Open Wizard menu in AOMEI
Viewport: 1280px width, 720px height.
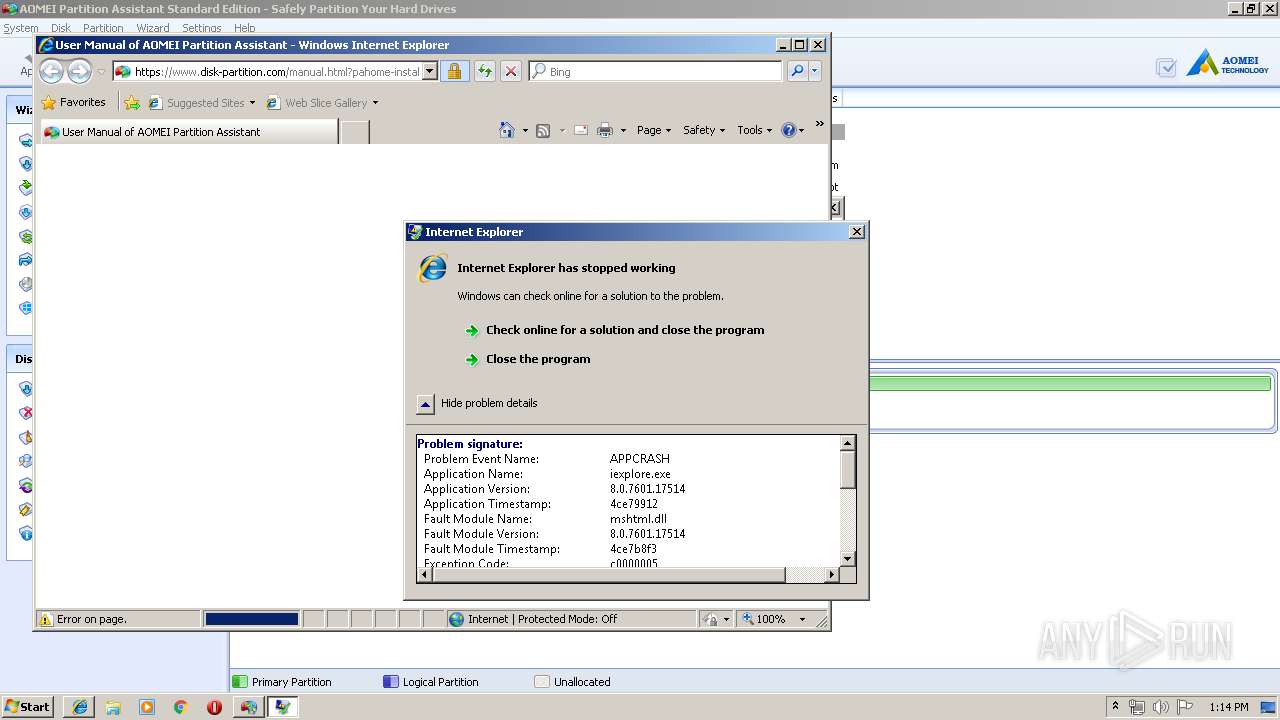pos(153,28)
